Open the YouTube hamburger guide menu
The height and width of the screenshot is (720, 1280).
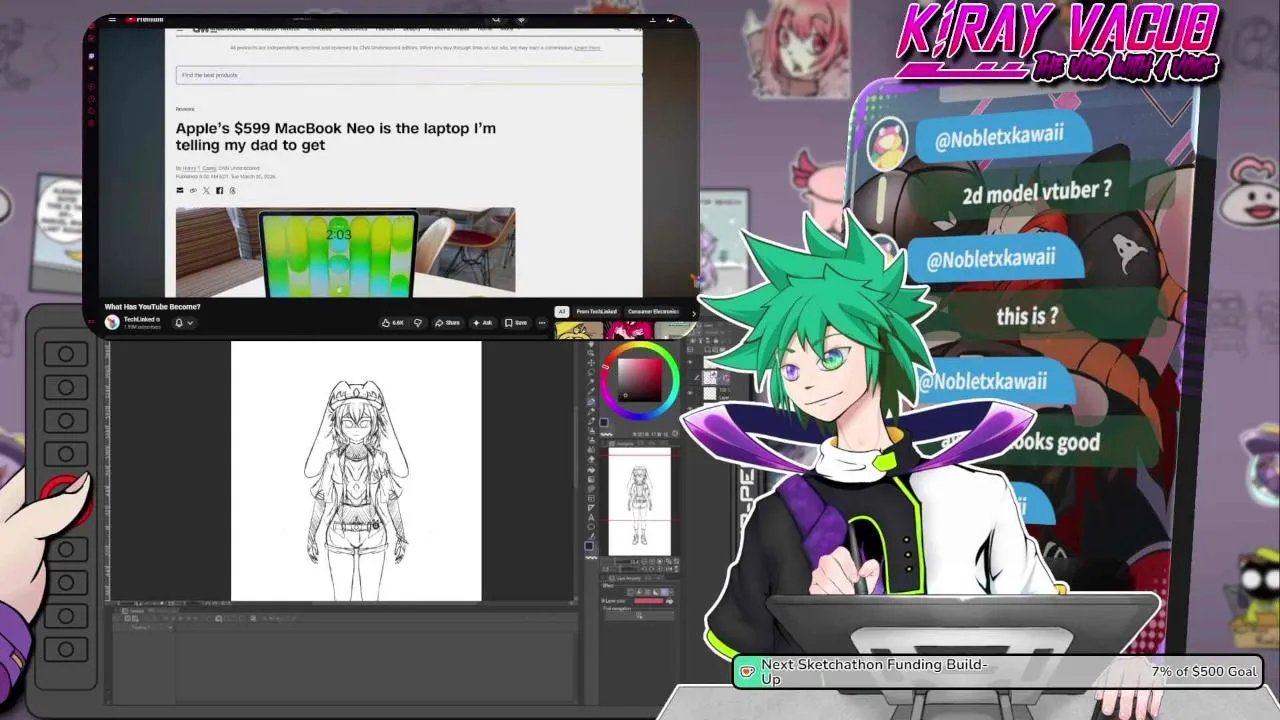112,19
